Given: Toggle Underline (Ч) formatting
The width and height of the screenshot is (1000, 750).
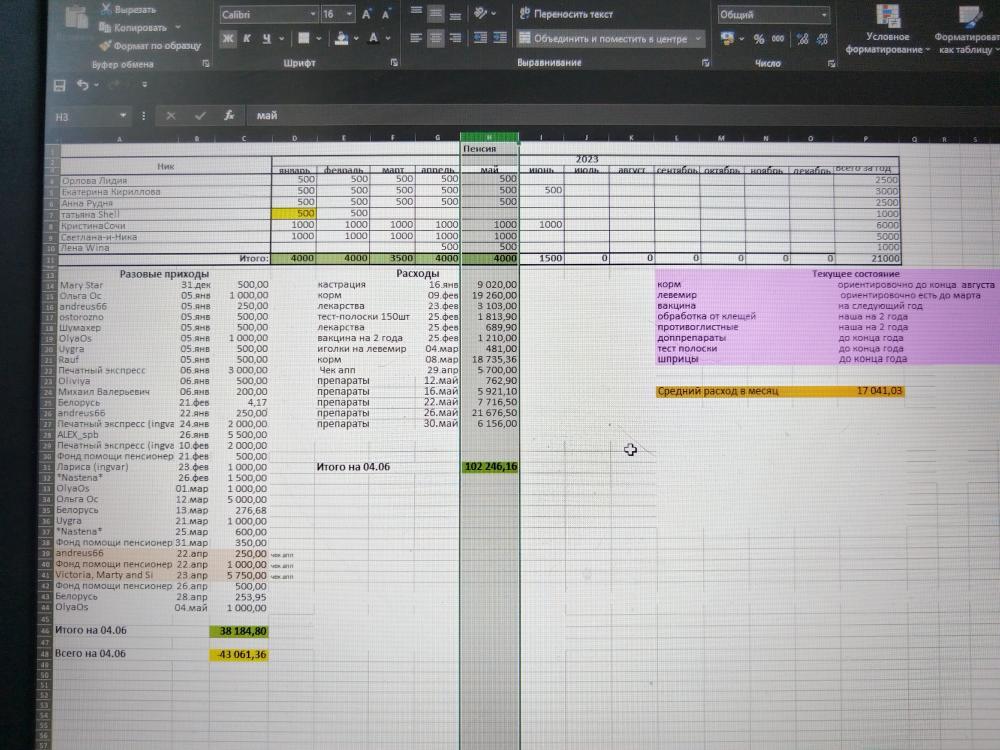Looking at the screenshot, I should pyautogui.click(x=267, y=38).
